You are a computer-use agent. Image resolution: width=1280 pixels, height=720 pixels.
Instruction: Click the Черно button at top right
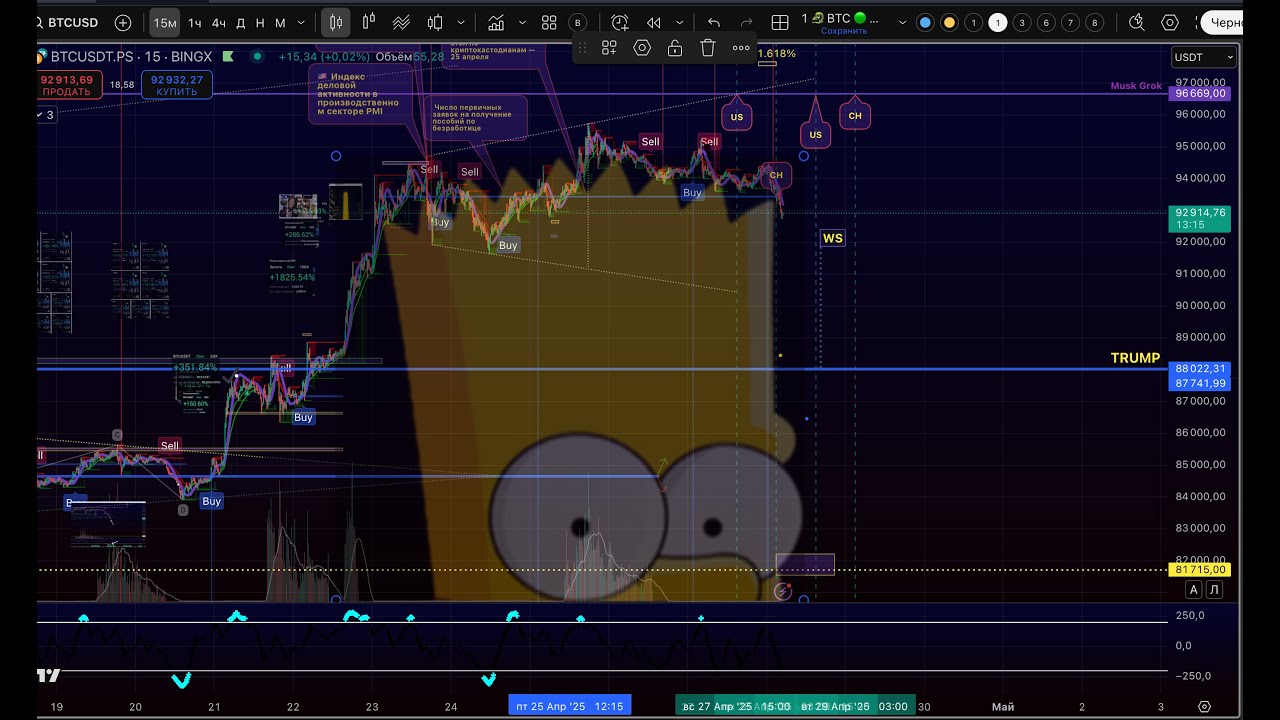coord(1221,22)
